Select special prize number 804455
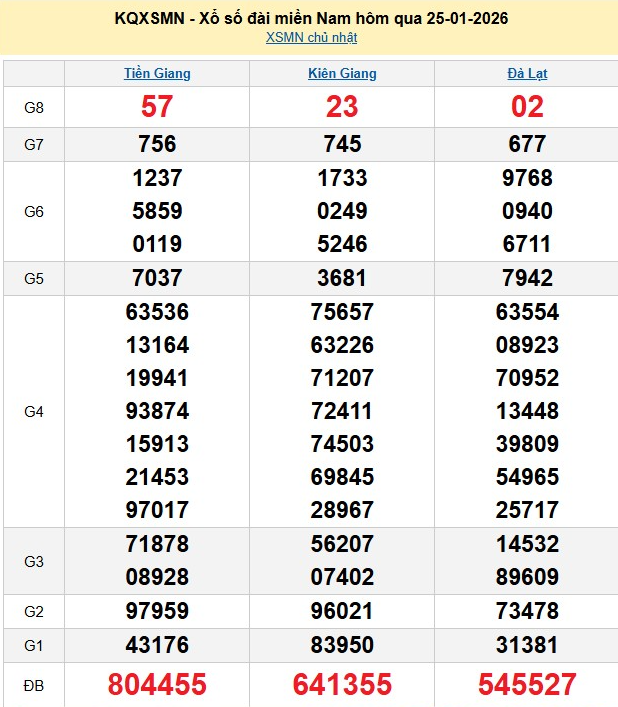The height and width of the screenshot is (707, 618). coord(157,685)
